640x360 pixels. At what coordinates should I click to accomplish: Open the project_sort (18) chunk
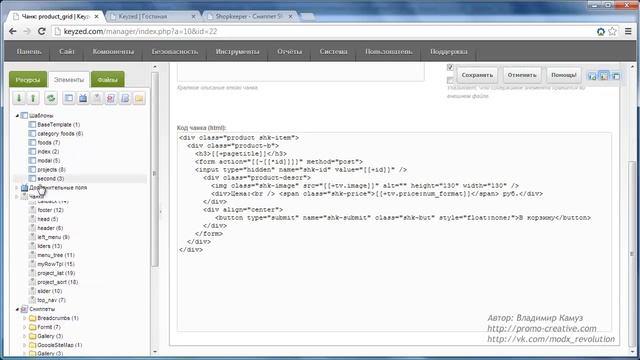click(58, 282)
